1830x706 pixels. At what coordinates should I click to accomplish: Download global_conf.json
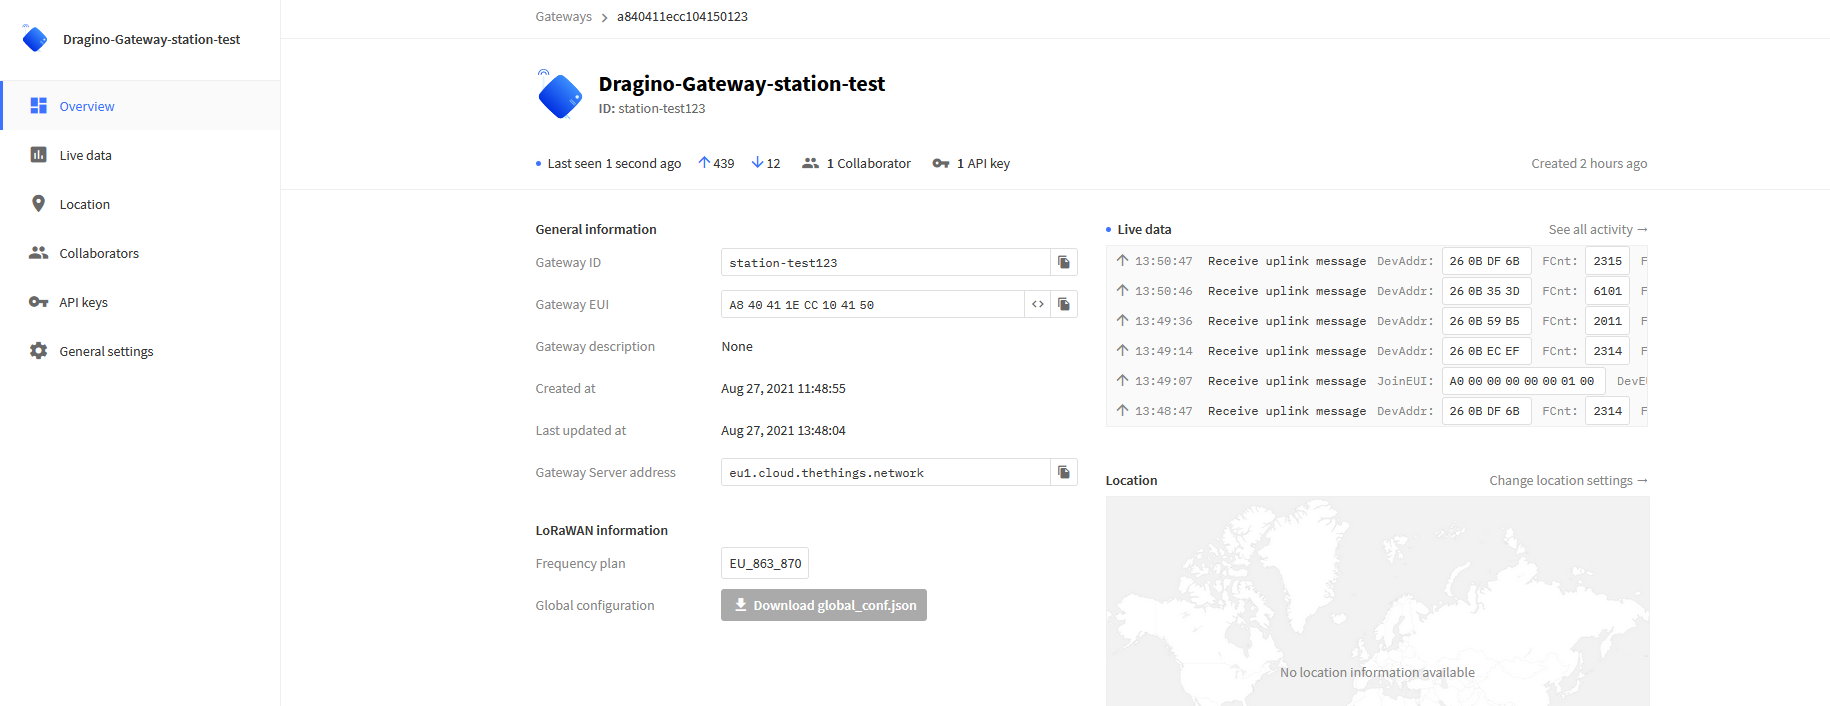click(824, 605)
